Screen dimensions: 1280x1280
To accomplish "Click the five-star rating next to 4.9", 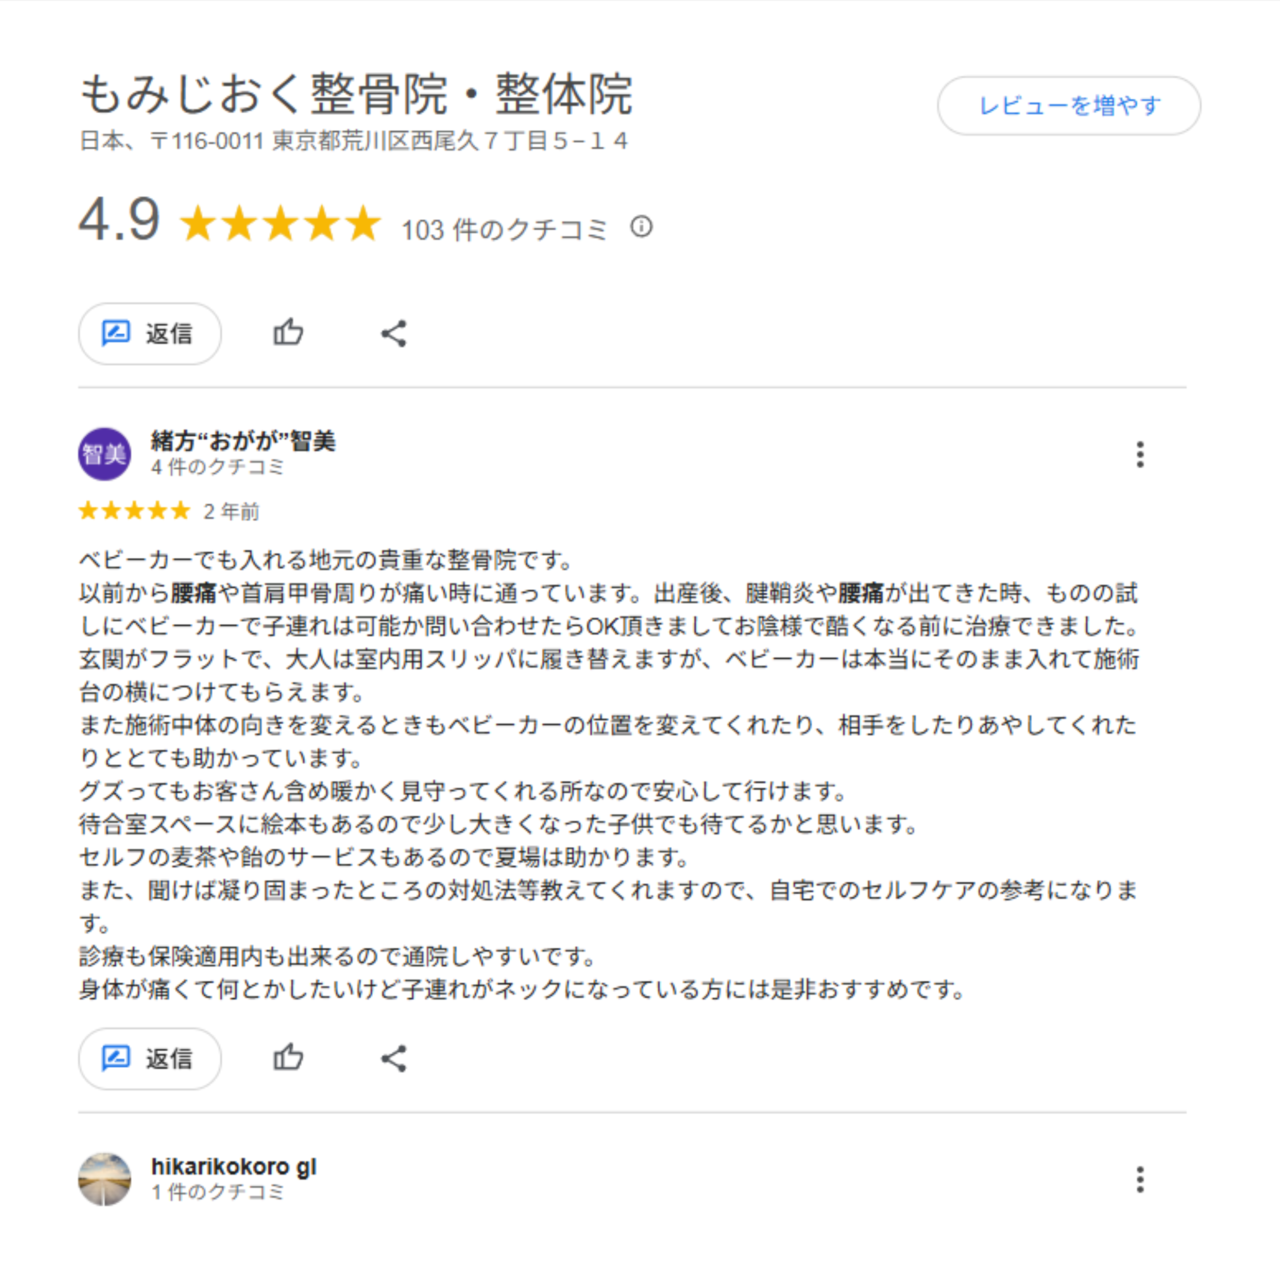I will pyautogui.click(x=281, y=224).
